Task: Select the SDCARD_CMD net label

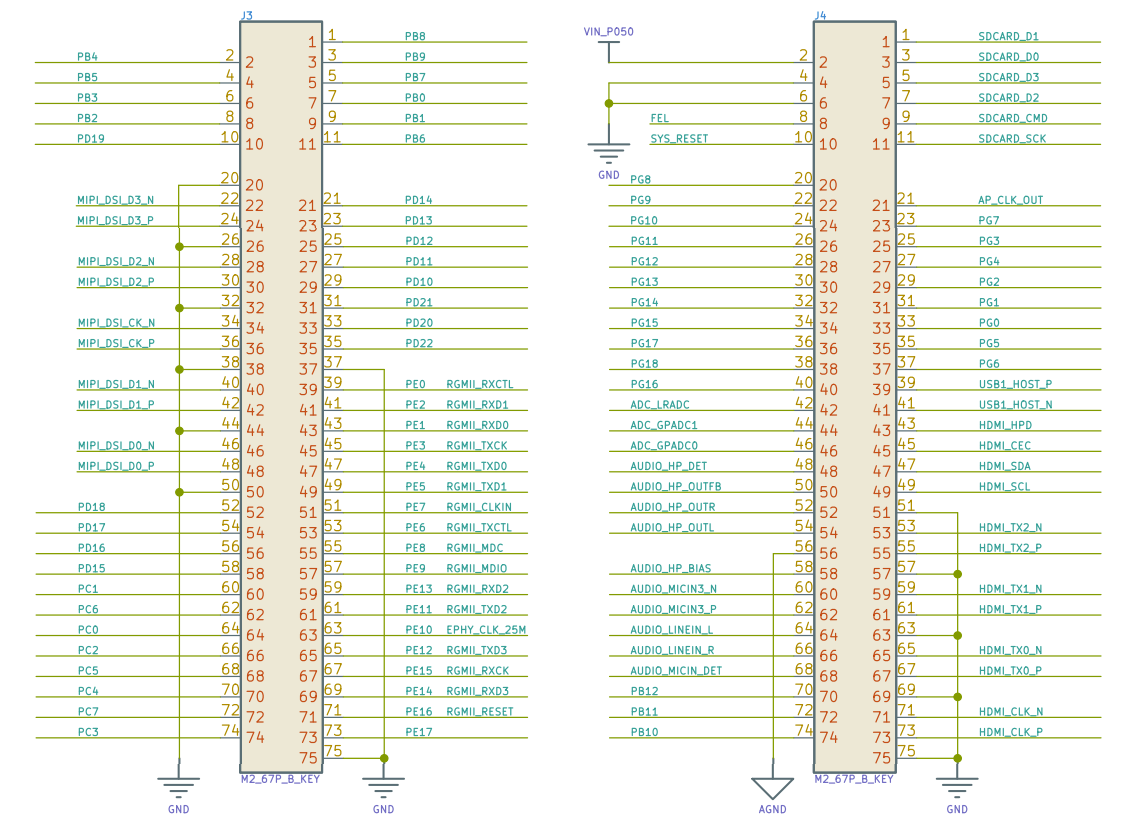Action: coord(1012,118)
